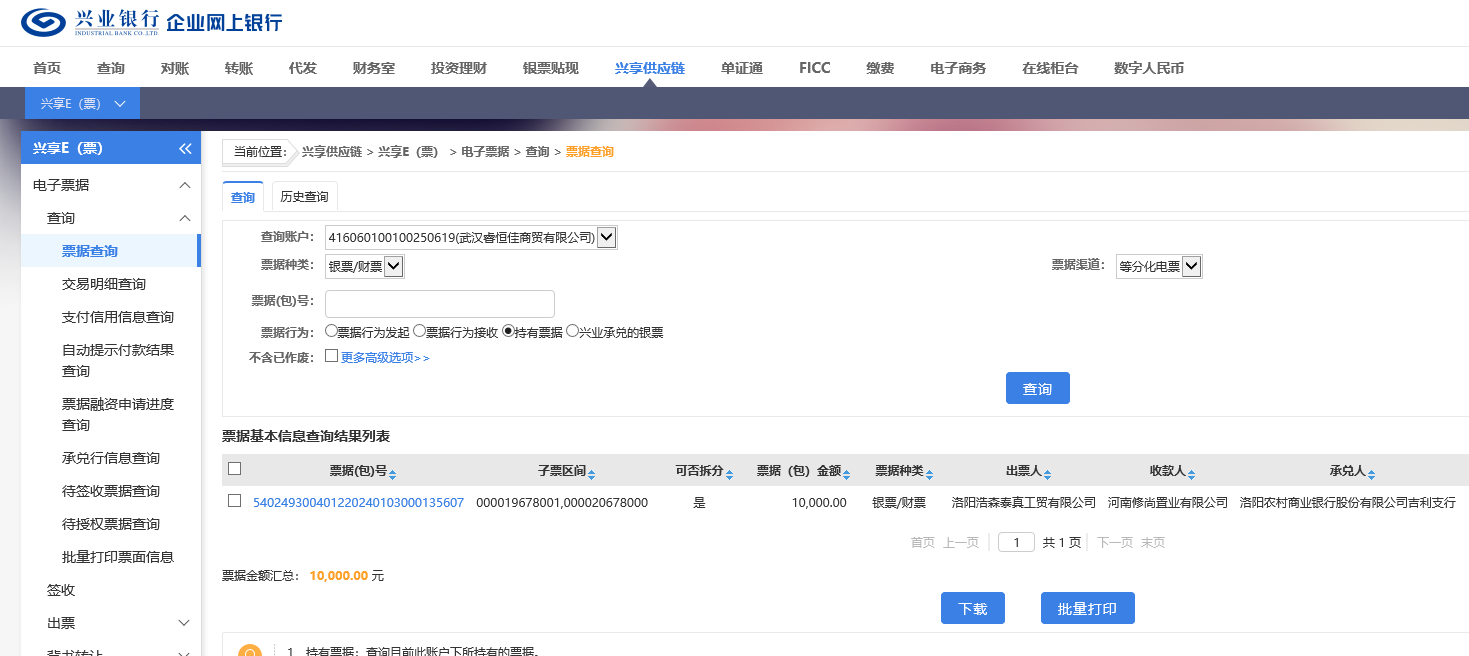Click the page number input box

[1016, 542]
